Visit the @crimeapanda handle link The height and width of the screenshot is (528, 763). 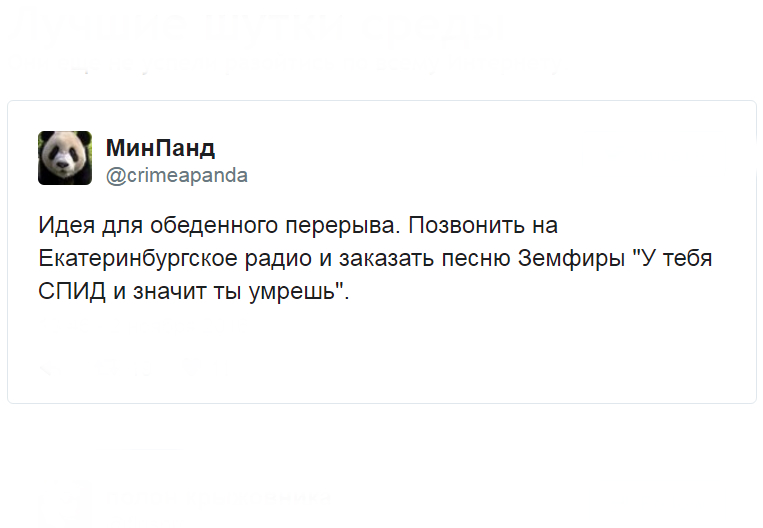[177, 175]
